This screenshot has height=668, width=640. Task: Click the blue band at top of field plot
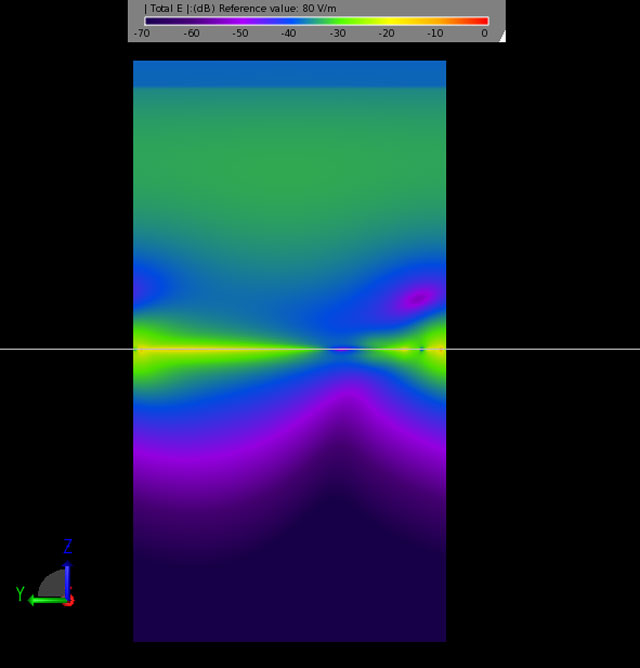[289, 73]
